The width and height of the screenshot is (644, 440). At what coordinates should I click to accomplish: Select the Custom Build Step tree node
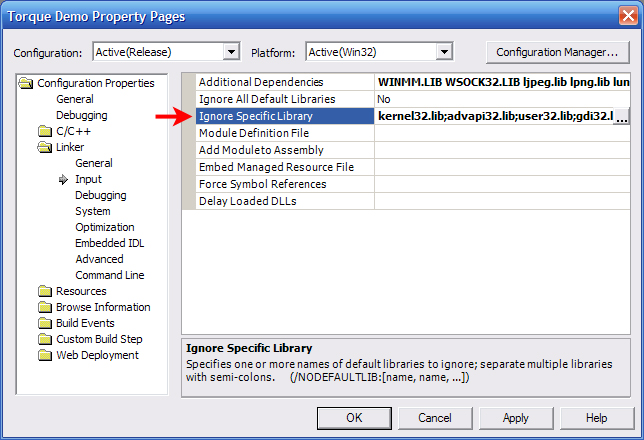pyautogui.click(x=99, y=339)
